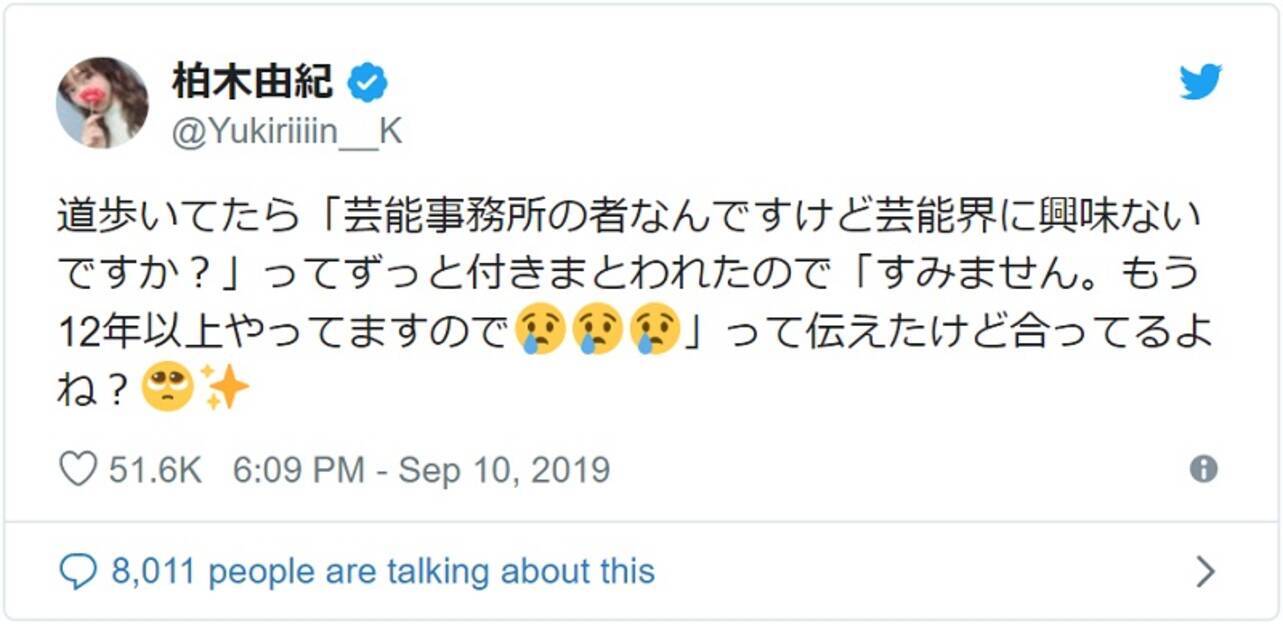Open "8,011 people are talking about this"
1283x624 pixels.
click(382, 572)
